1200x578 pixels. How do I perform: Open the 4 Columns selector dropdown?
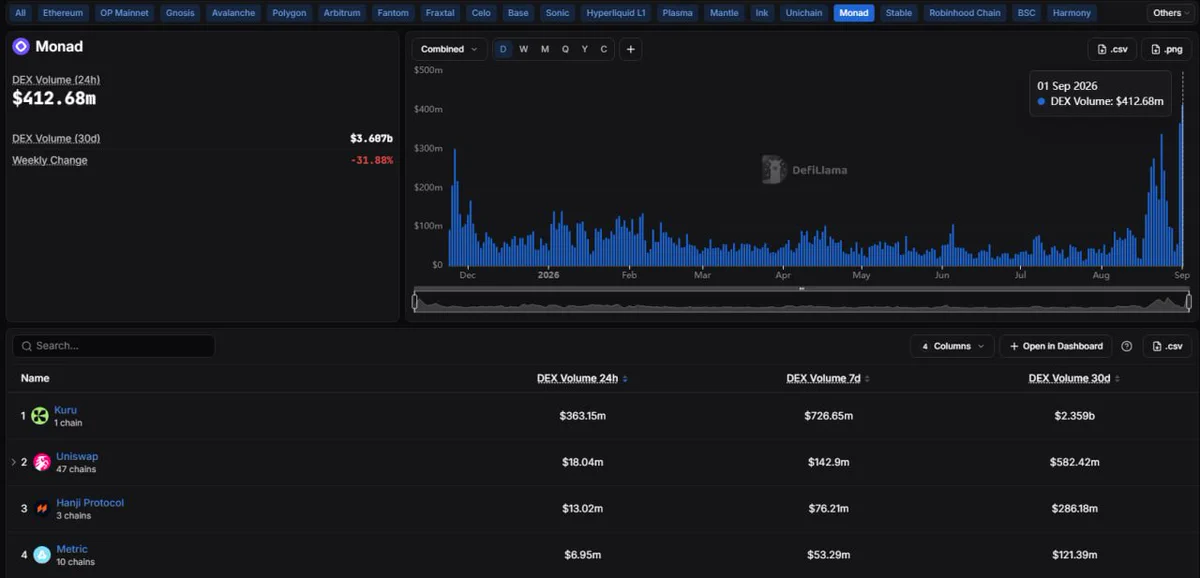coord(952,346)
